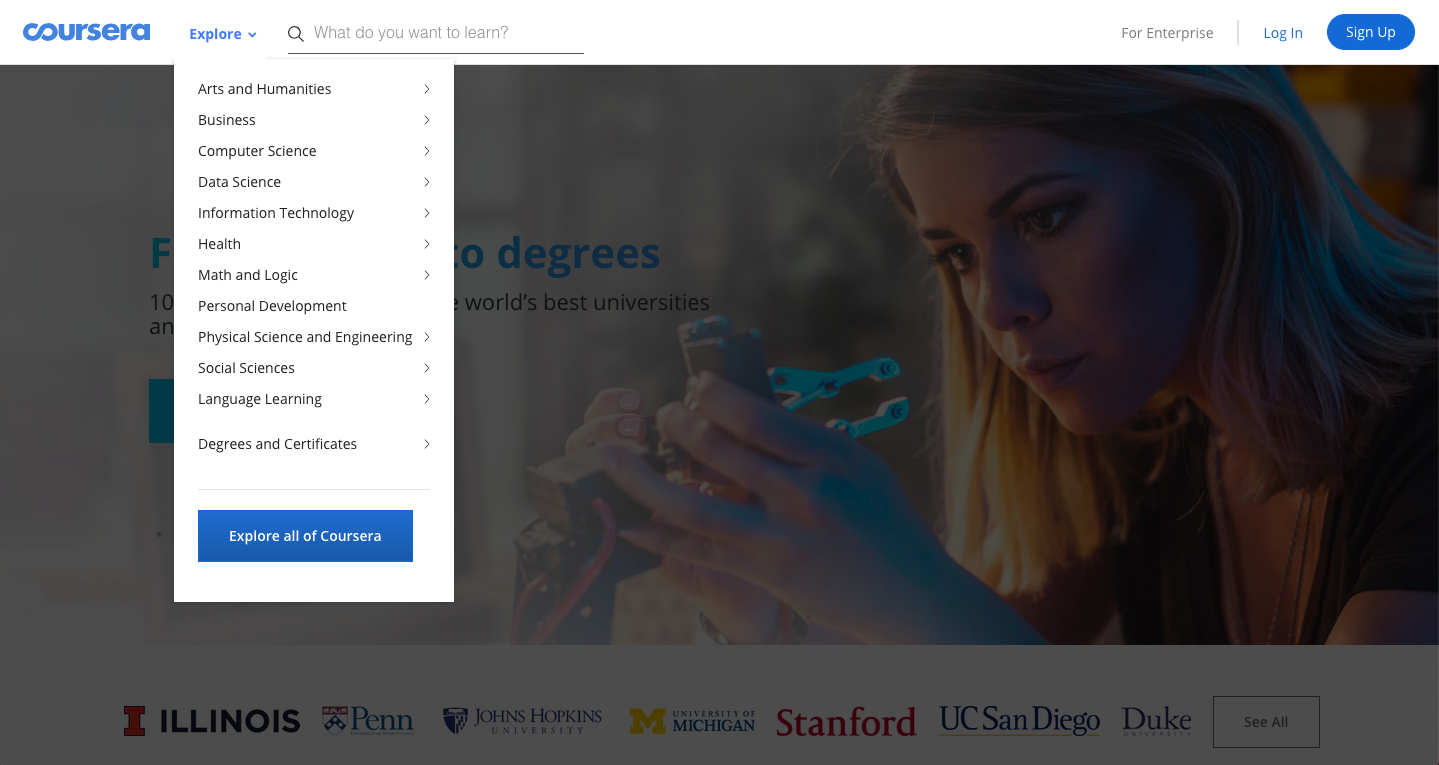Click the Stanford logo
Image resolution: width=1439 pixels, height=765 pixels.
click(846, 722)
